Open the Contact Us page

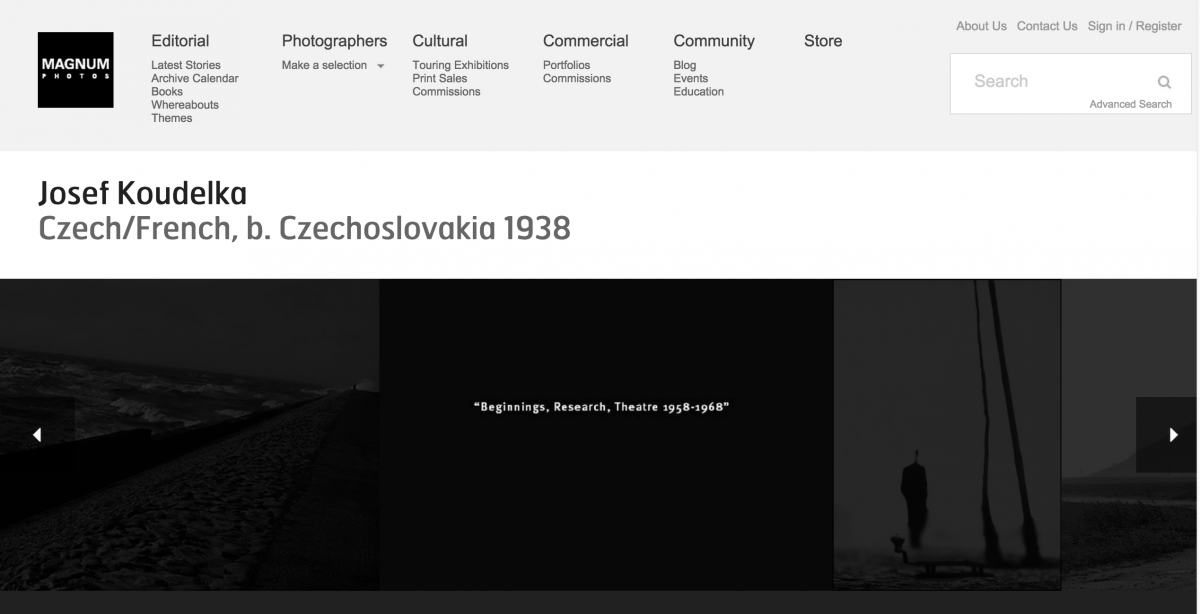[x=1047, y=26]
